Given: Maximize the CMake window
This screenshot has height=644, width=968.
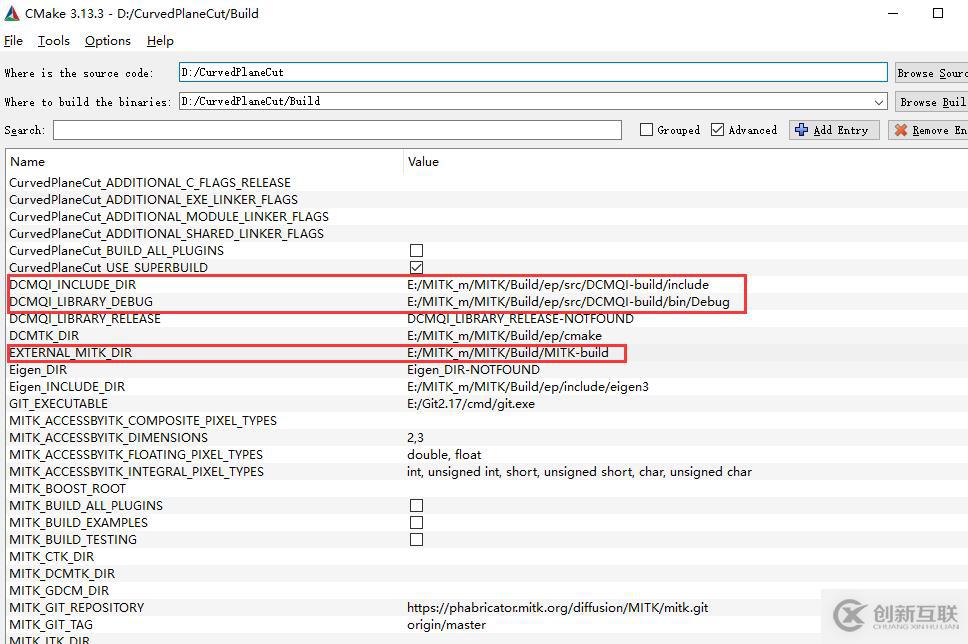Looking at the screenshot, I should 938,13.
